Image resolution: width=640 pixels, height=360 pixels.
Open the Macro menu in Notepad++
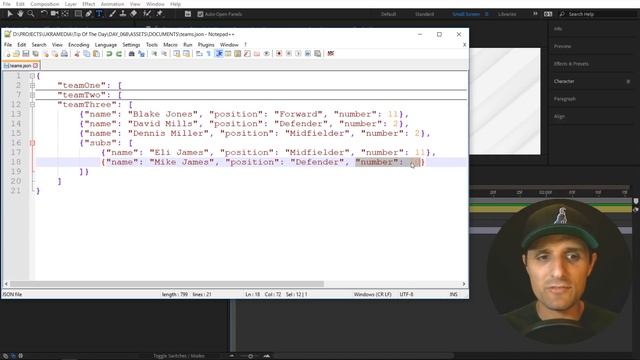170,44
